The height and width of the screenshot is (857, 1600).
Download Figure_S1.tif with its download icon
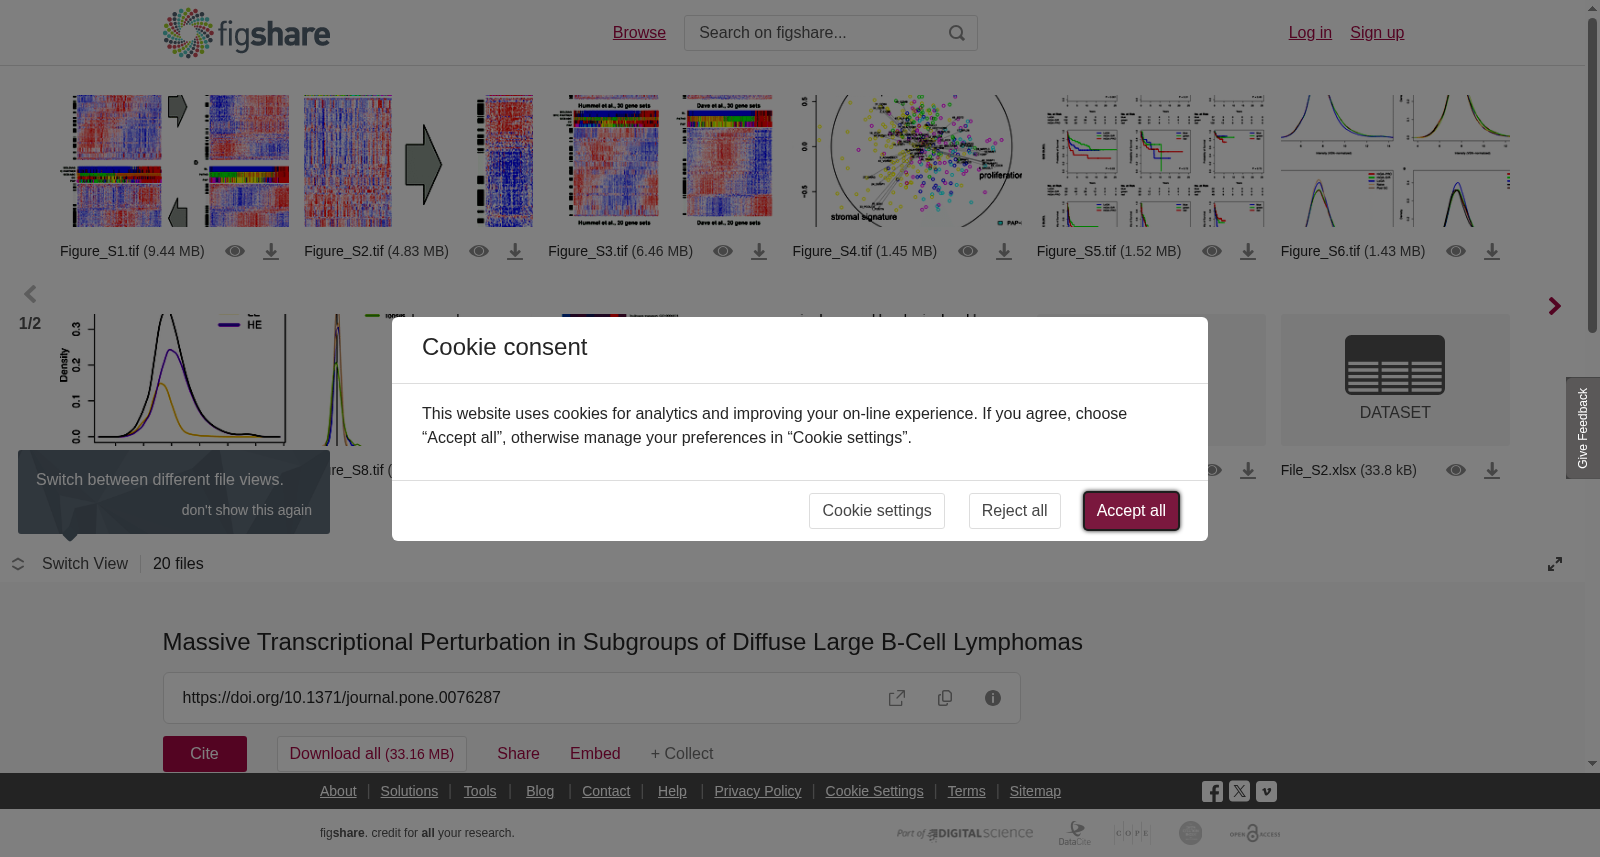(271, 252)
